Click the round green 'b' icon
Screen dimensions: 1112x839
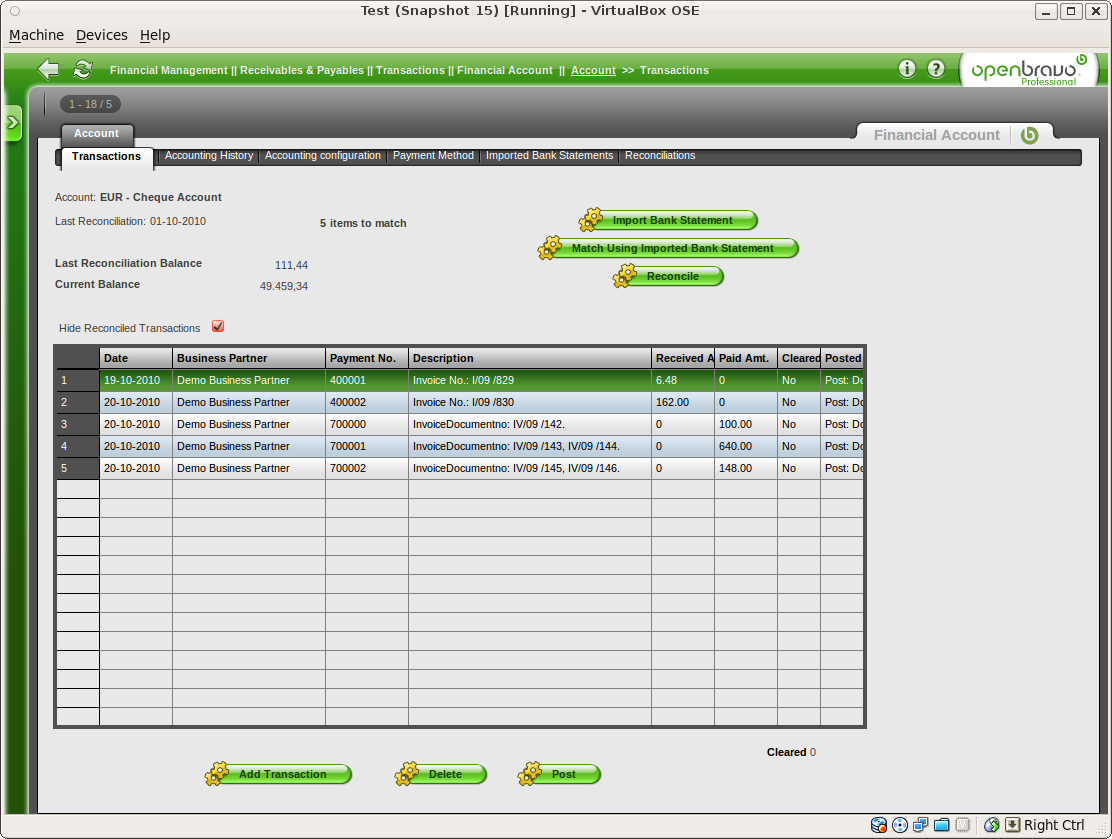(x=1029, y=135)
